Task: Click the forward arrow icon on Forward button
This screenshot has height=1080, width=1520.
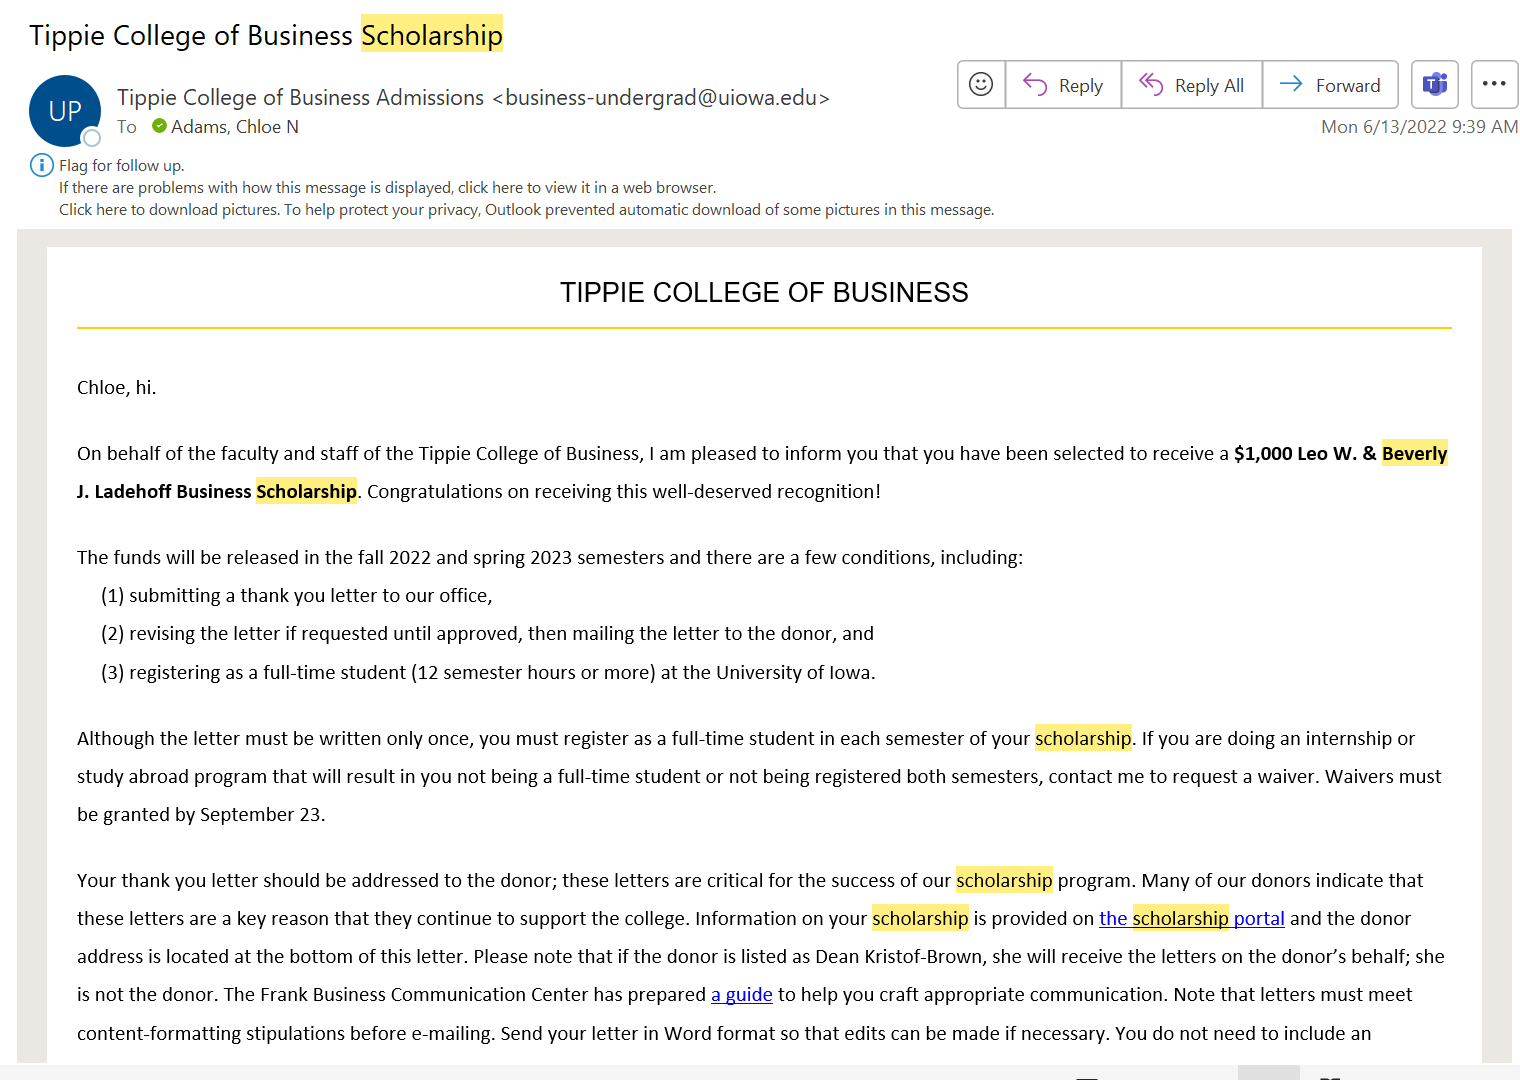Action: pyautogui.click(x=1291, y=84)
